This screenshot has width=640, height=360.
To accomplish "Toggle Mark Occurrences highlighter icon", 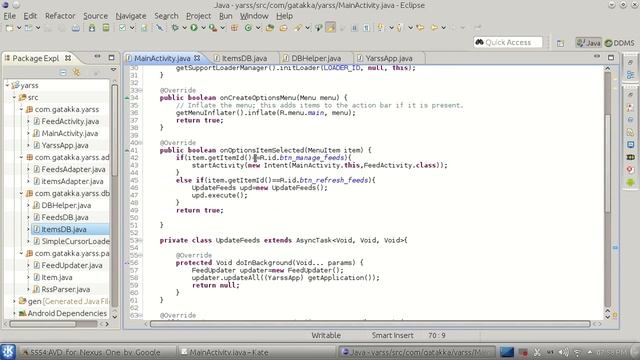I will pyautogui.click(x=331, y=28).
